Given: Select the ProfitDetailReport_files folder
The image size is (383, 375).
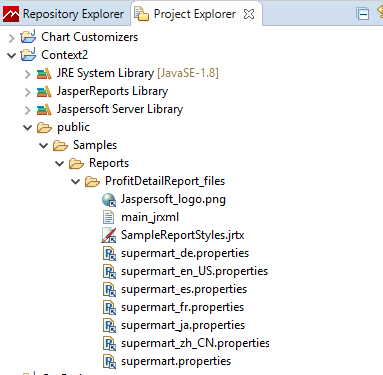Looking at the screenshot, I should (x=165, y=181).
